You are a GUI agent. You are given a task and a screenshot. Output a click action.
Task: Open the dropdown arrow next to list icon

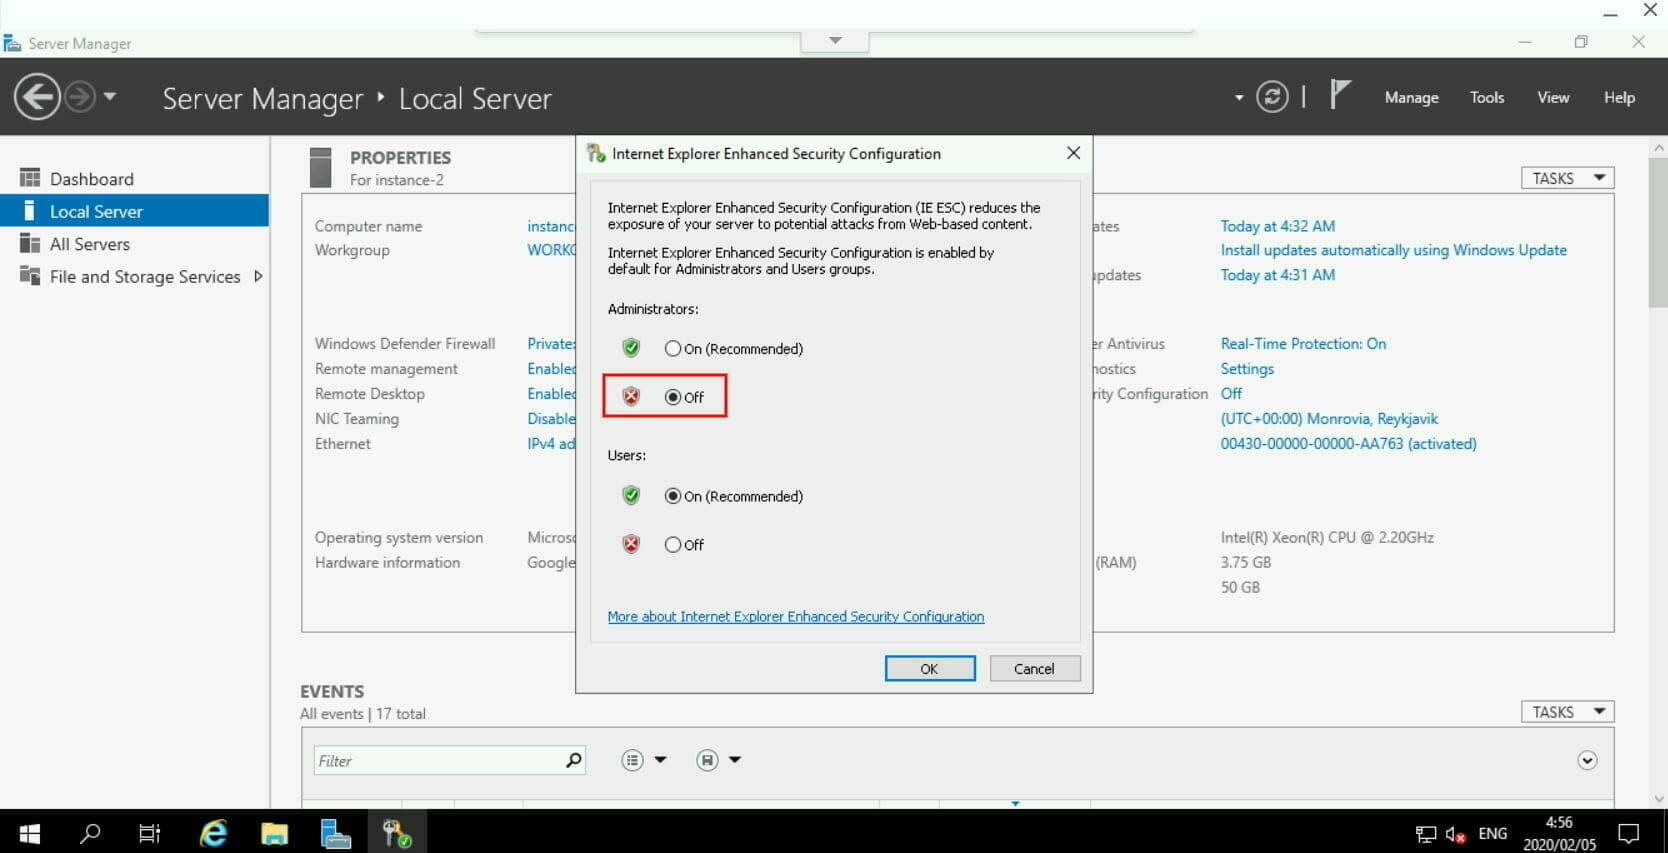[660, 760]
